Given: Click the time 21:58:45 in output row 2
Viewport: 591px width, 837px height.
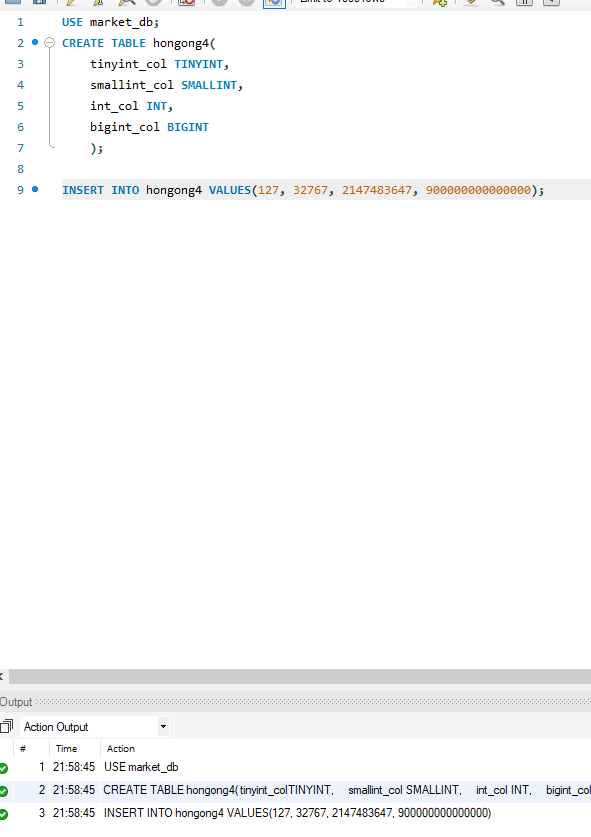Looking at the screenshot, I should click(x=74, y=790).
